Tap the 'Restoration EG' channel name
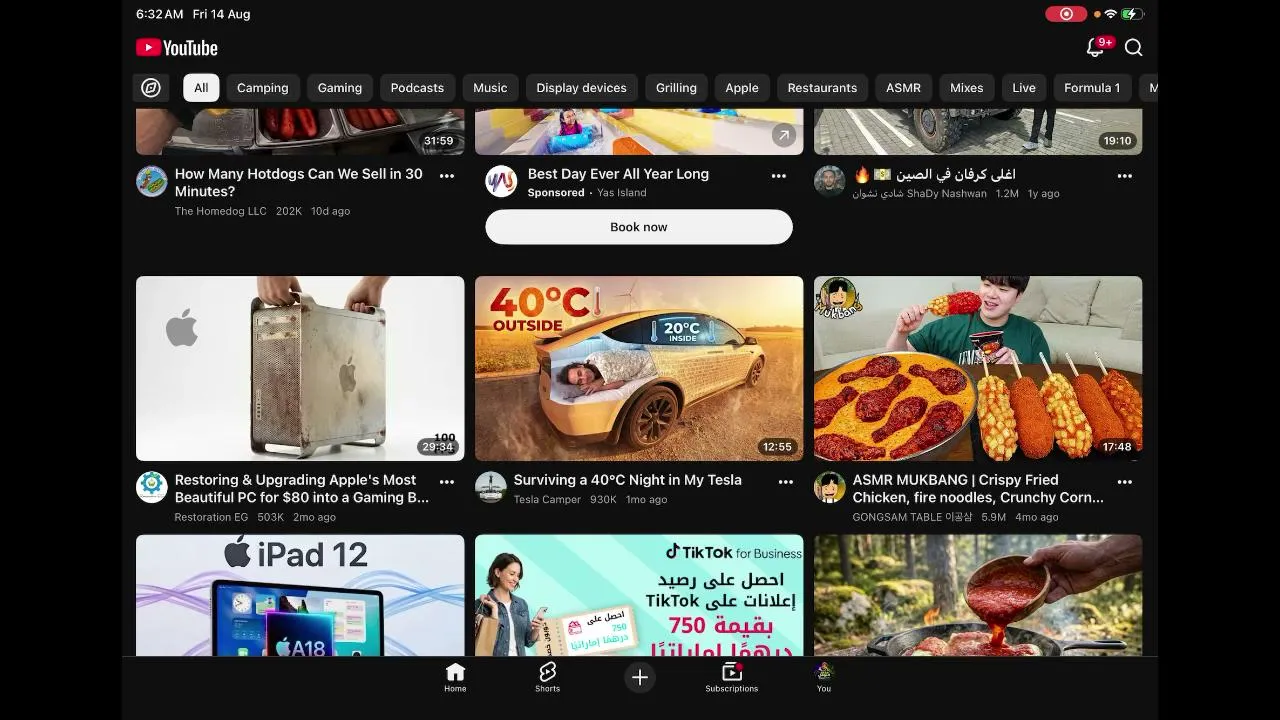The height and width of the screenshot is (720, 1280). pos(211,517)
